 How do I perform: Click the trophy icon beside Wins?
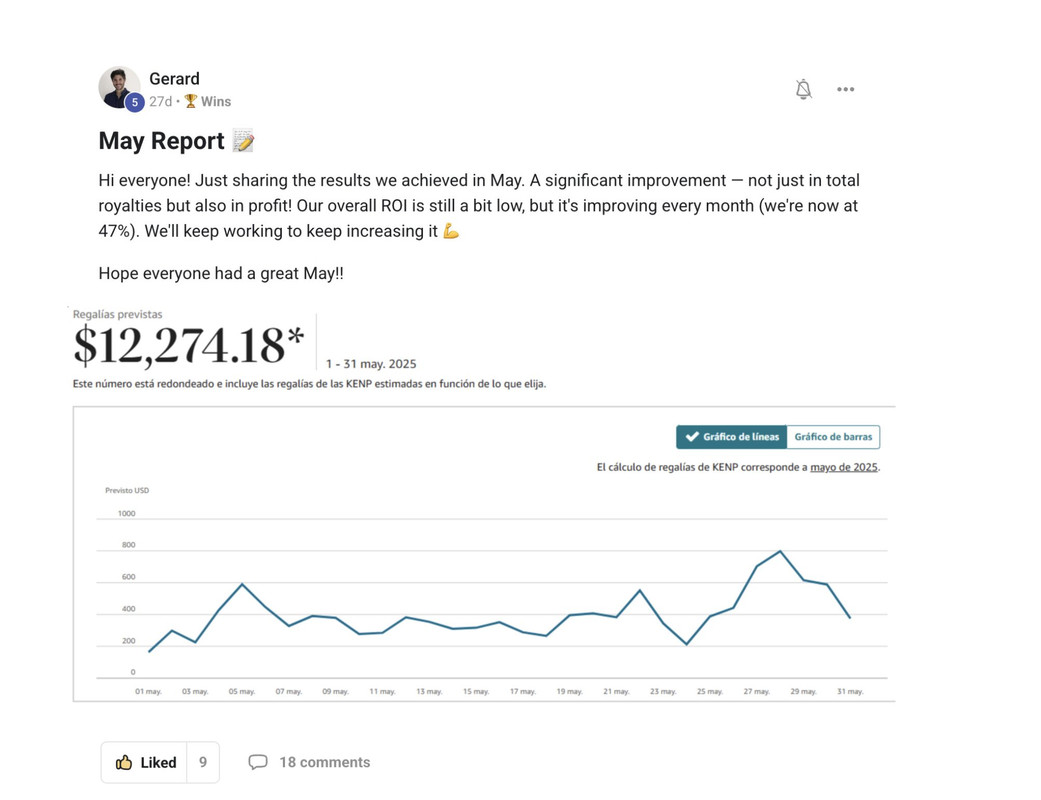click(x=191, y=101)
